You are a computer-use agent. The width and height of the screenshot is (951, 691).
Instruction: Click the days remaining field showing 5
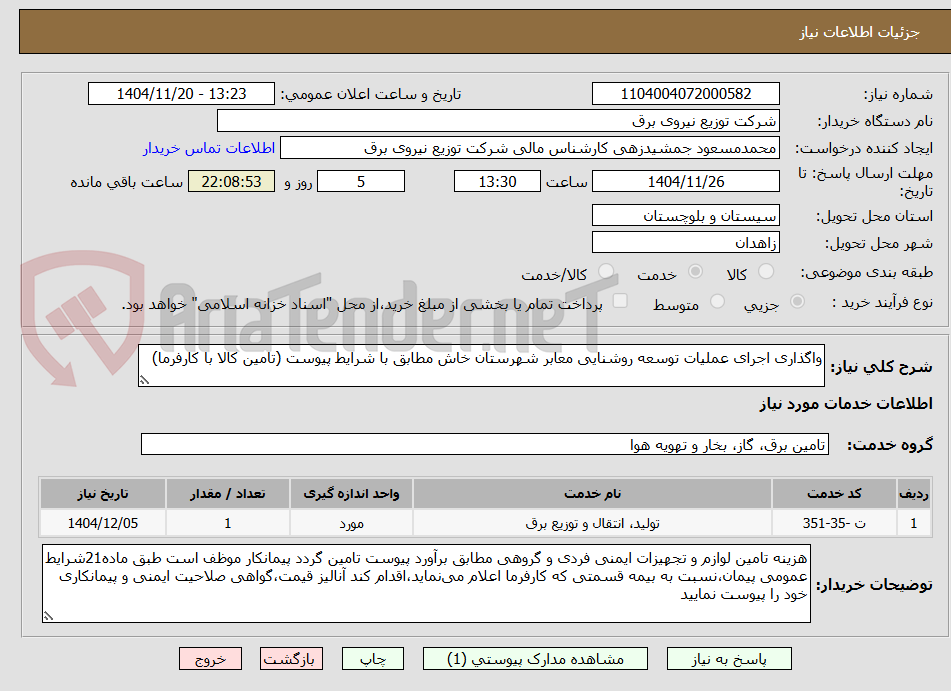coord(361,181)
